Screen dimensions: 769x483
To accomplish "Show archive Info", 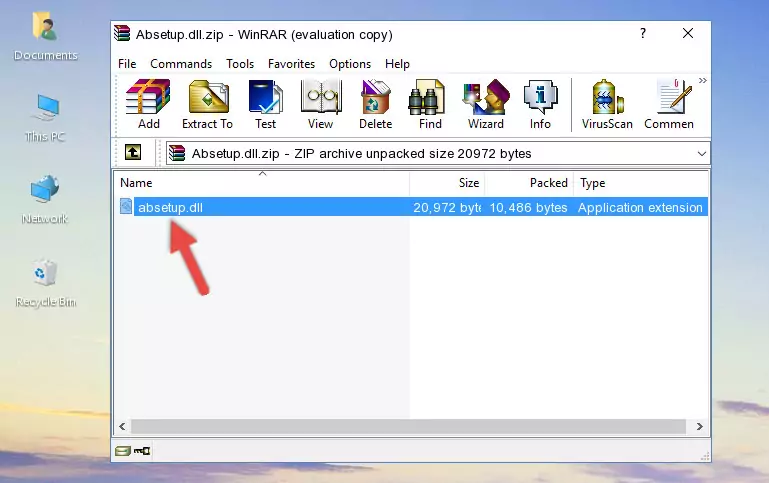I will [x=540, y=104].
